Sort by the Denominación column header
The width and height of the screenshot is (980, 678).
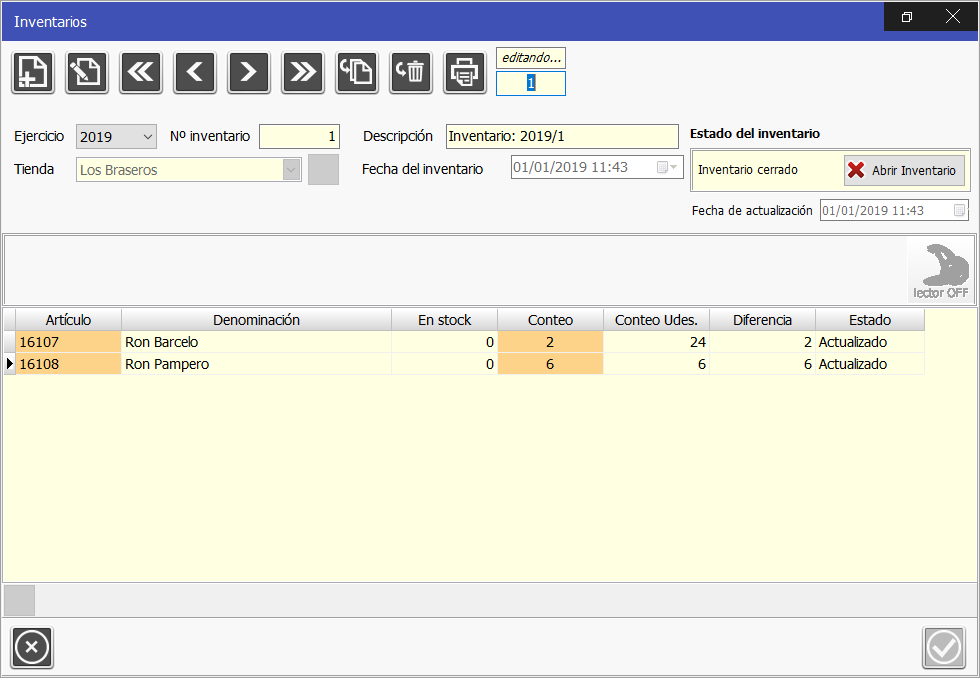(x=256, y=320)
